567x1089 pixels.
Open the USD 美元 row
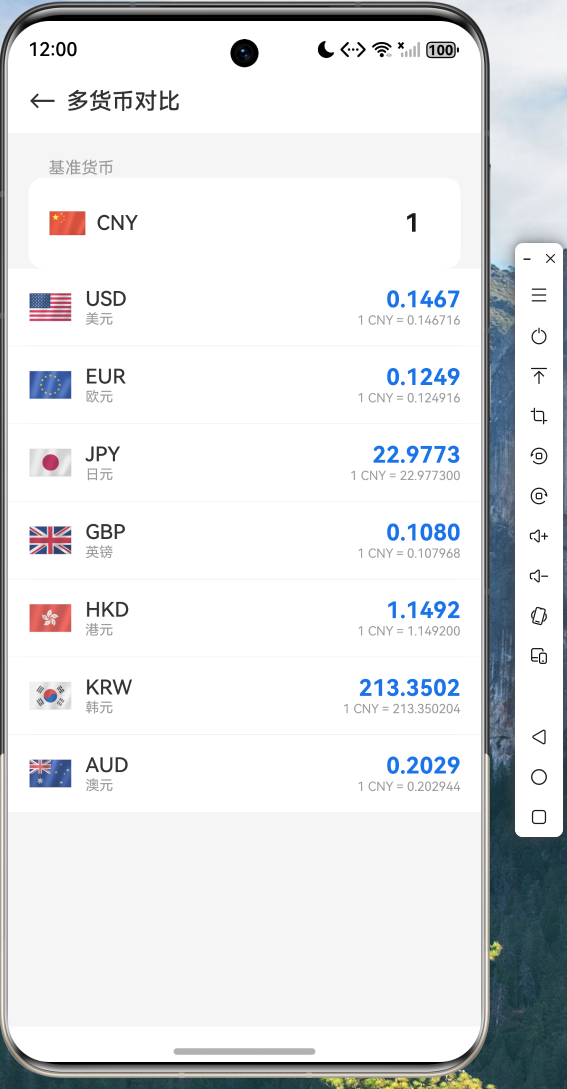pos(245,308)
